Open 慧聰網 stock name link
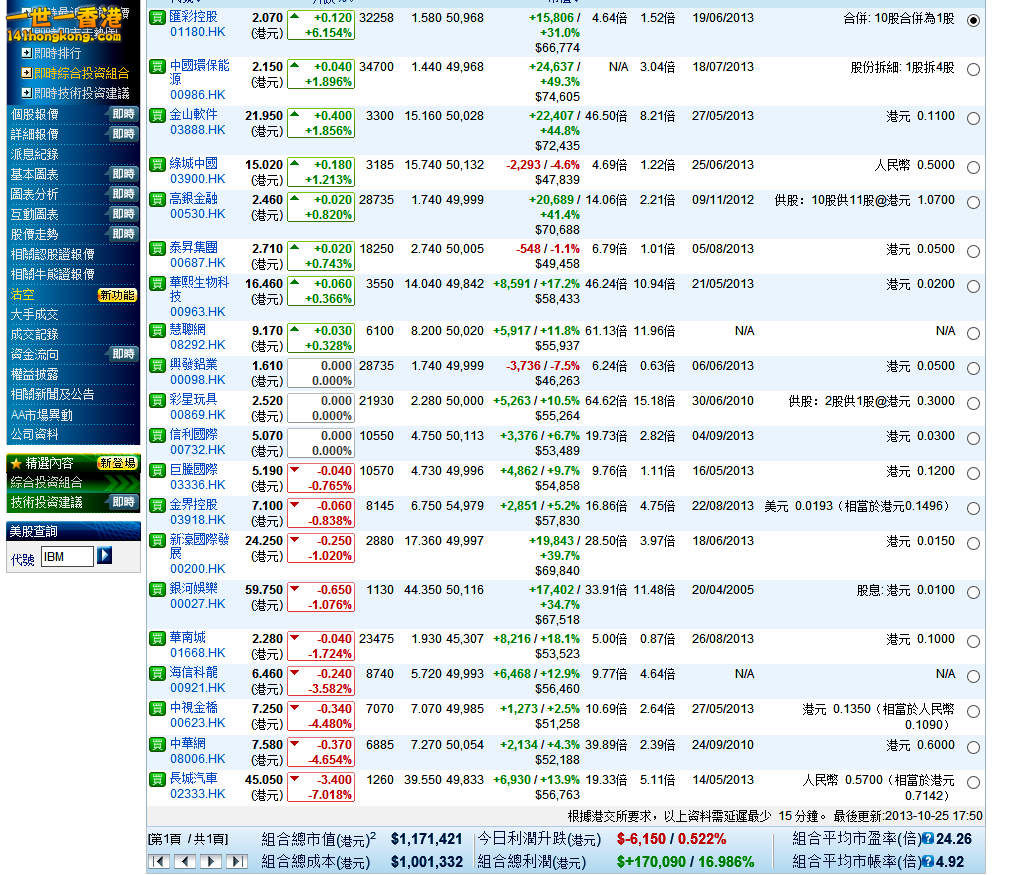 tap(188, 329)
